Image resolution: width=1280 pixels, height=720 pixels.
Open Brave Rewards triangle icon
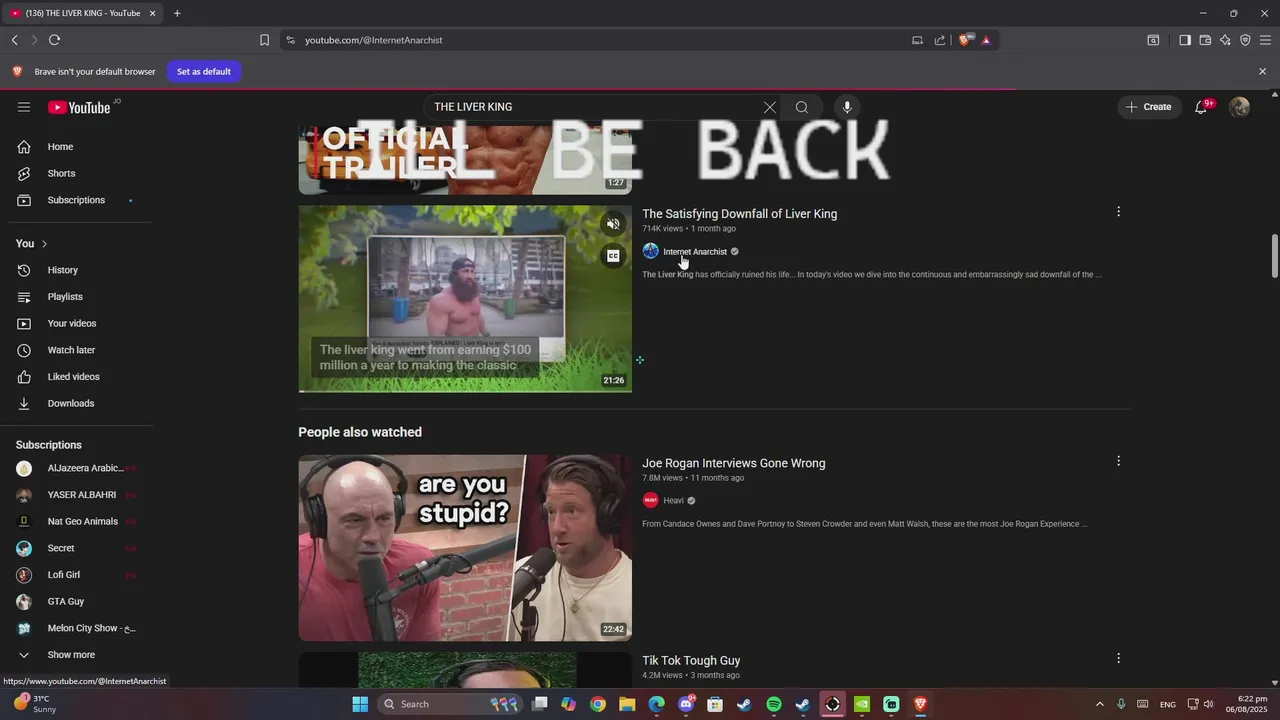click(986, 40)
